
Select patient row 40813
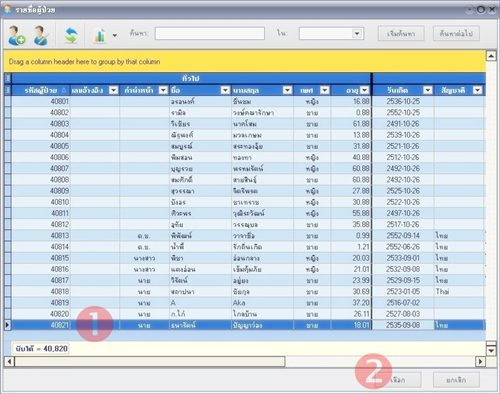[x=245, y=236]
